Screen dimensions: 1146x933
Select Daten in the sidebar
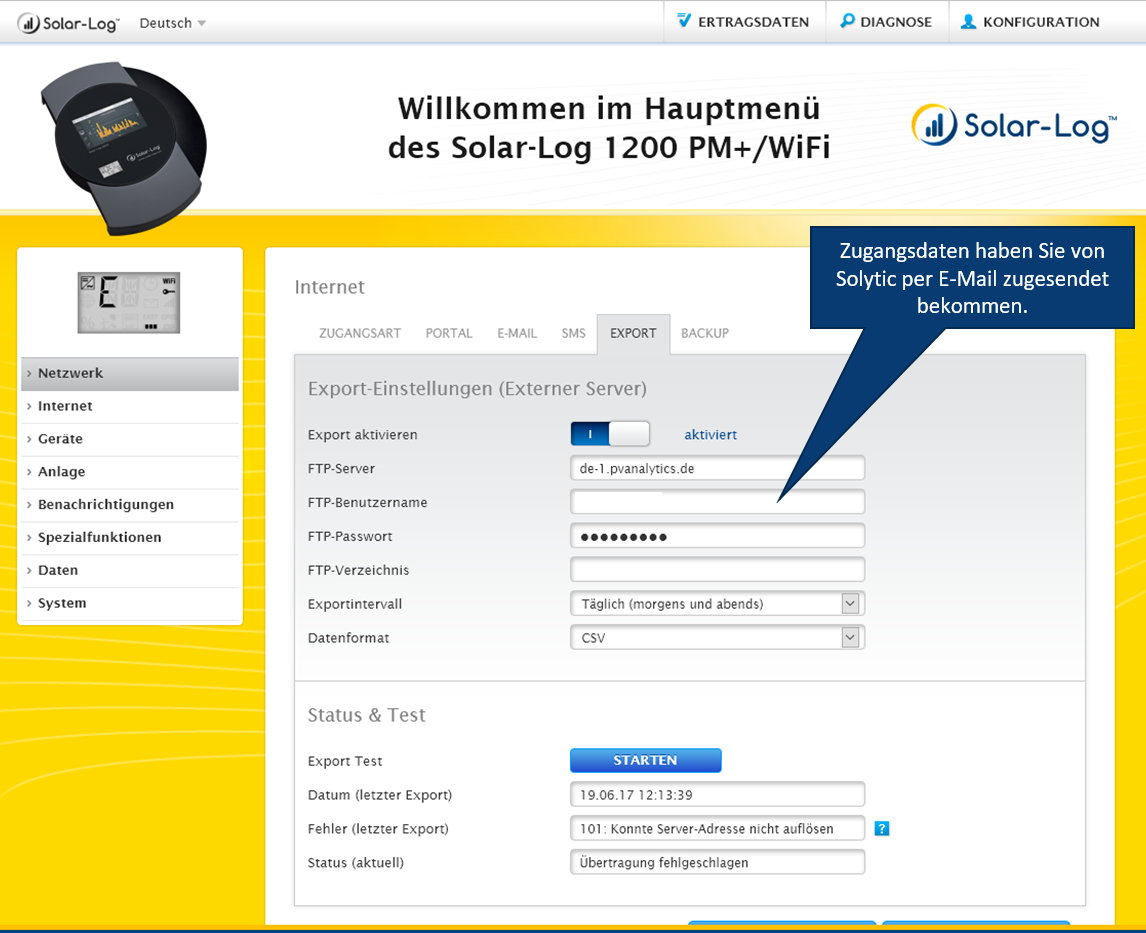coord(130,571)
